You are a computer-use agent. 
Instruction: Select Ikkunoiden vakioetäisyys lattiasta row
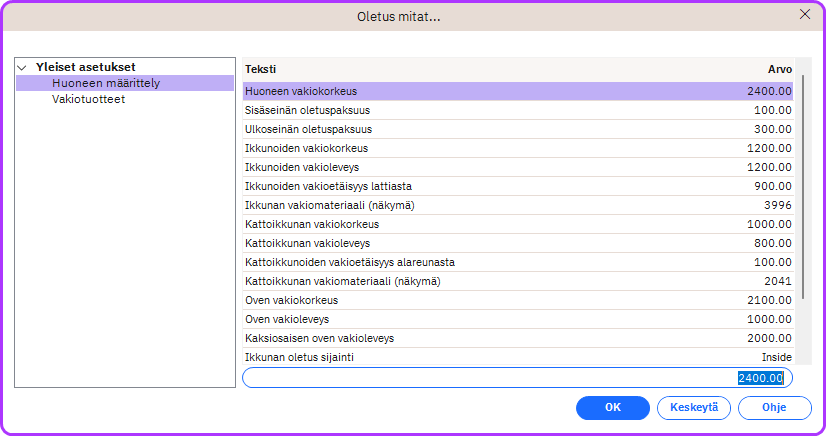[x=518, y=186]
